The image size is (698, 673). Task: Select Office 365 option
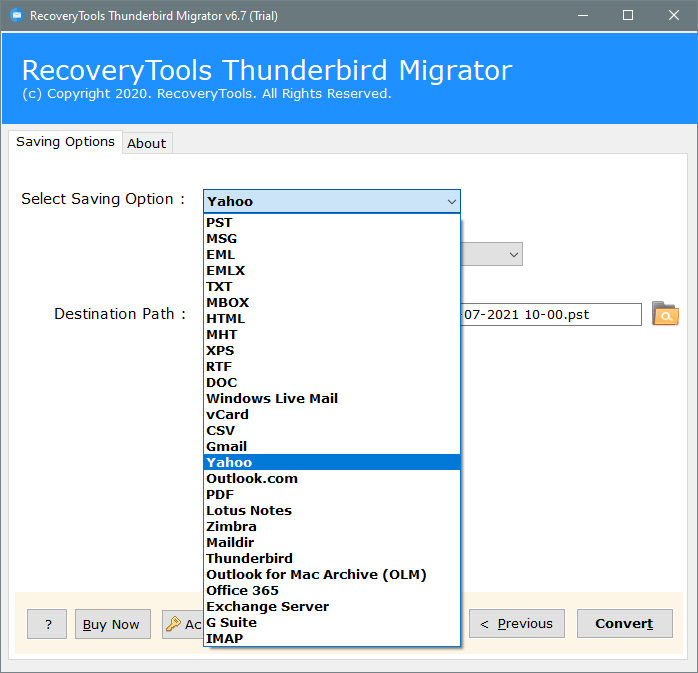332,591
